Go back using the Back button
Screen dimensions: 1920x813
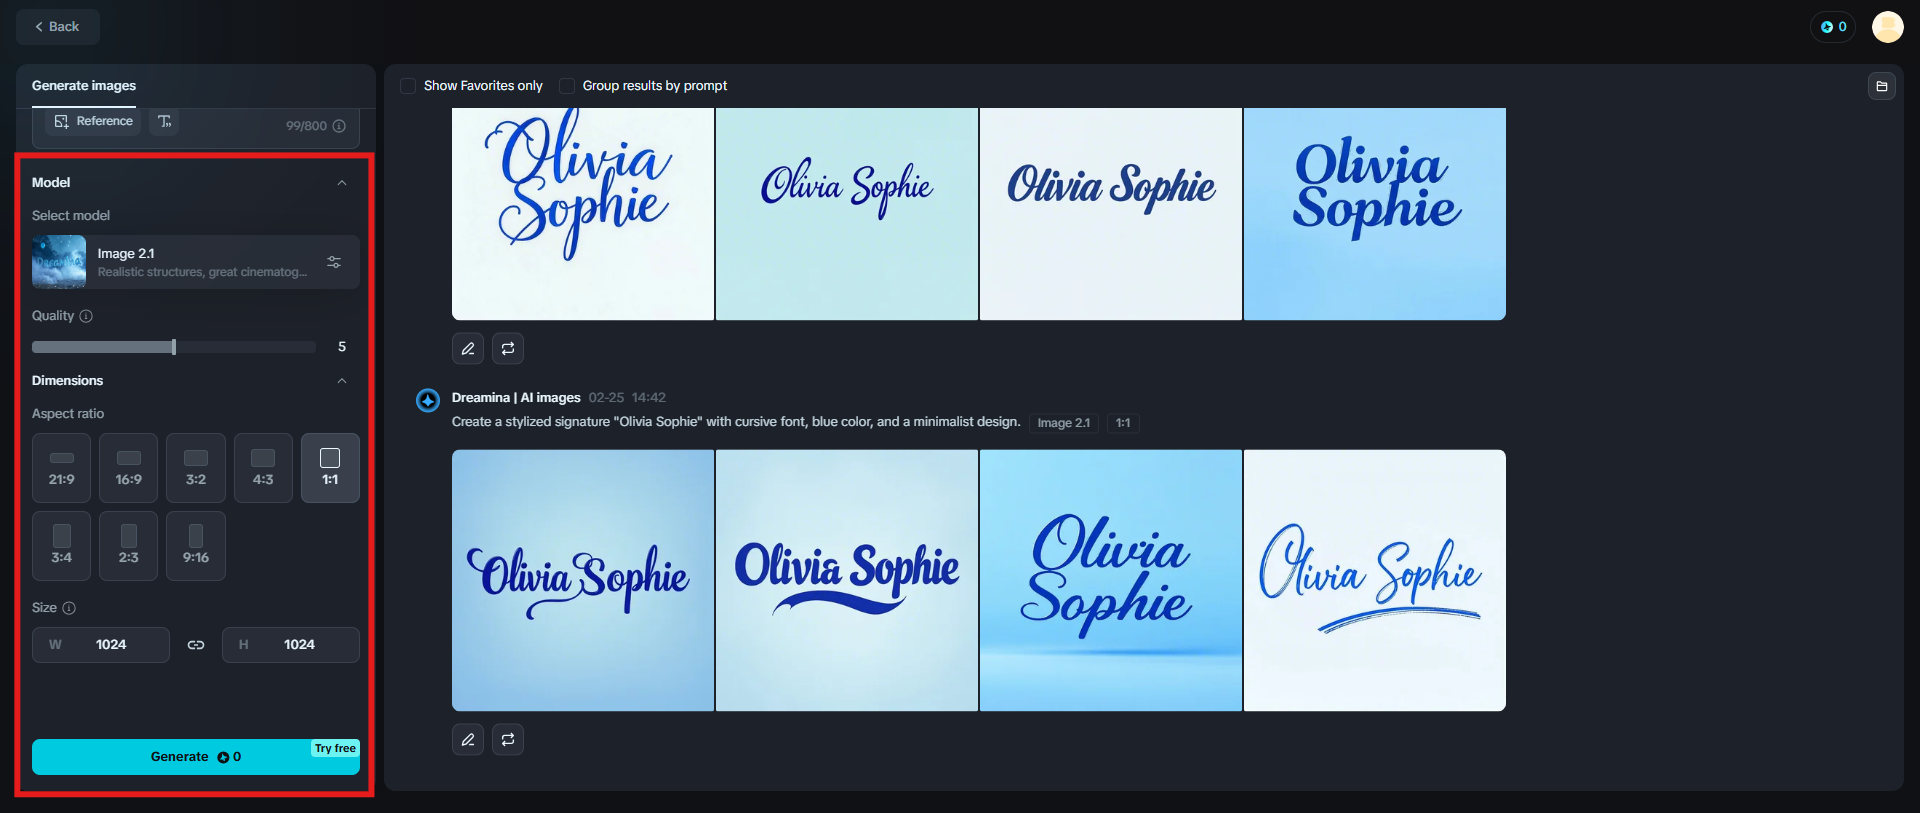click(57, 27)
